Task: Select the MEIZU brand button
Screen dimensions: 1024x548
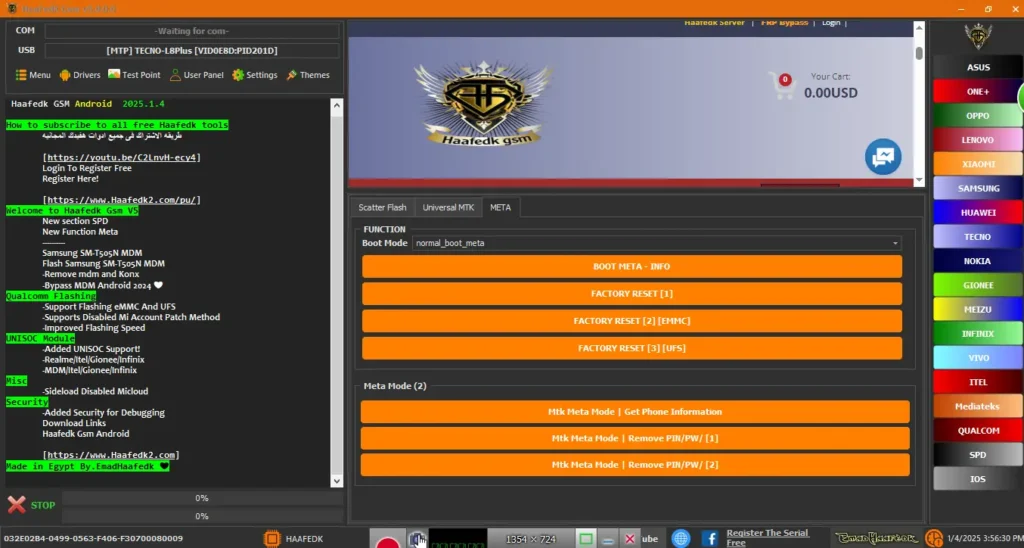Action: pos(978,309)
